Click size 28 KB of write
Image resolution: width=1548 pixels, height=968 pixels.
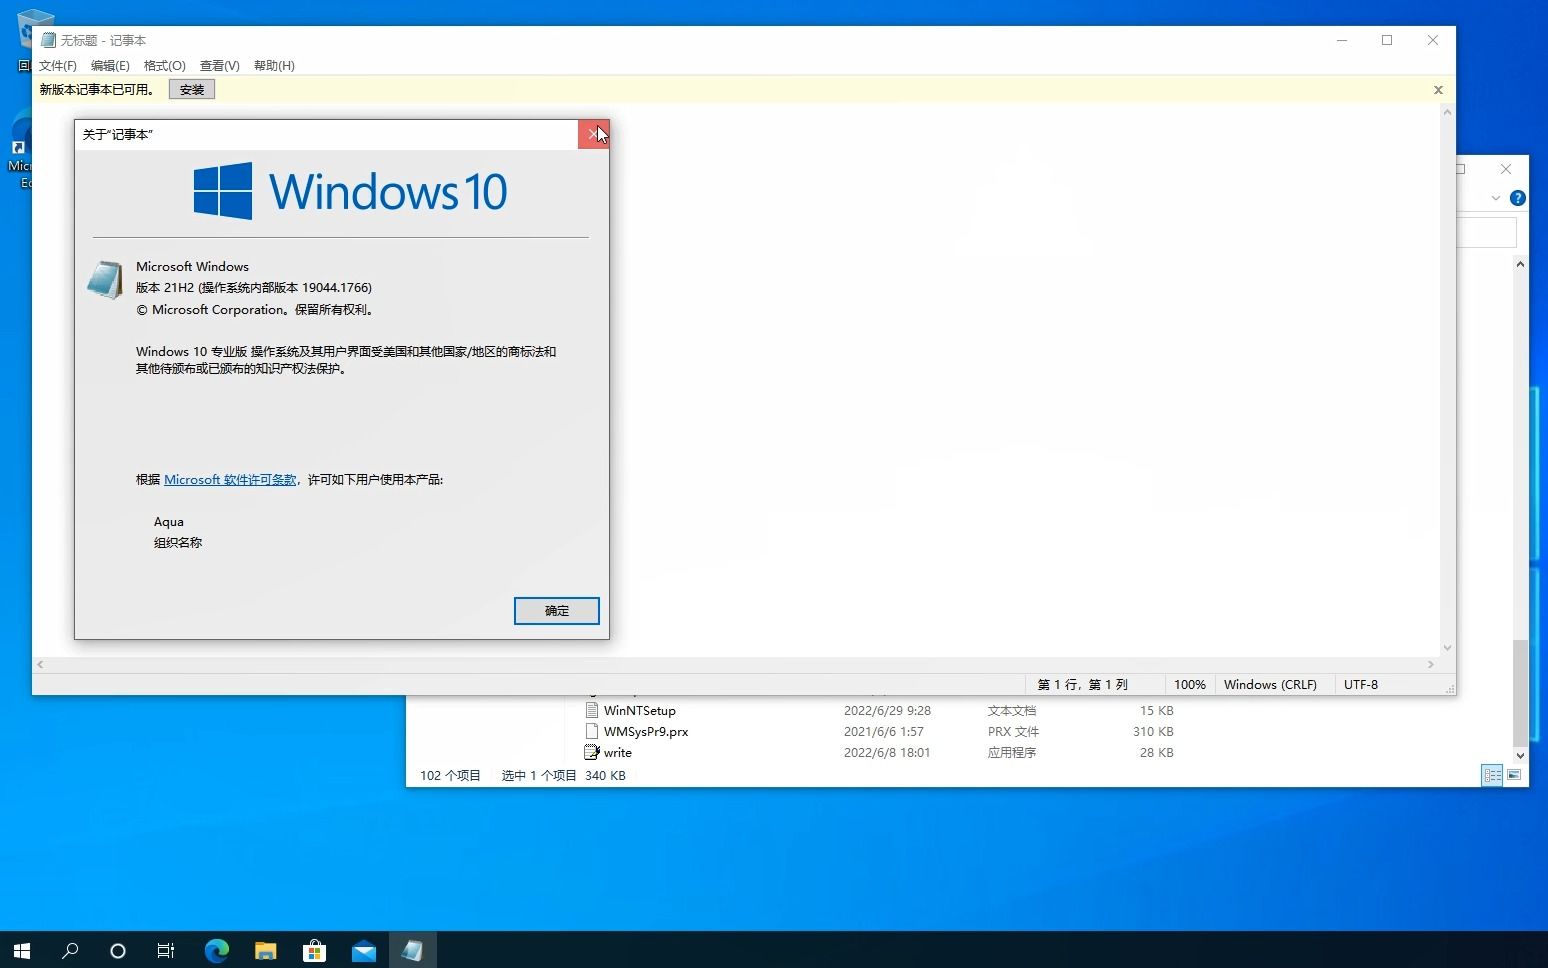1157,752
